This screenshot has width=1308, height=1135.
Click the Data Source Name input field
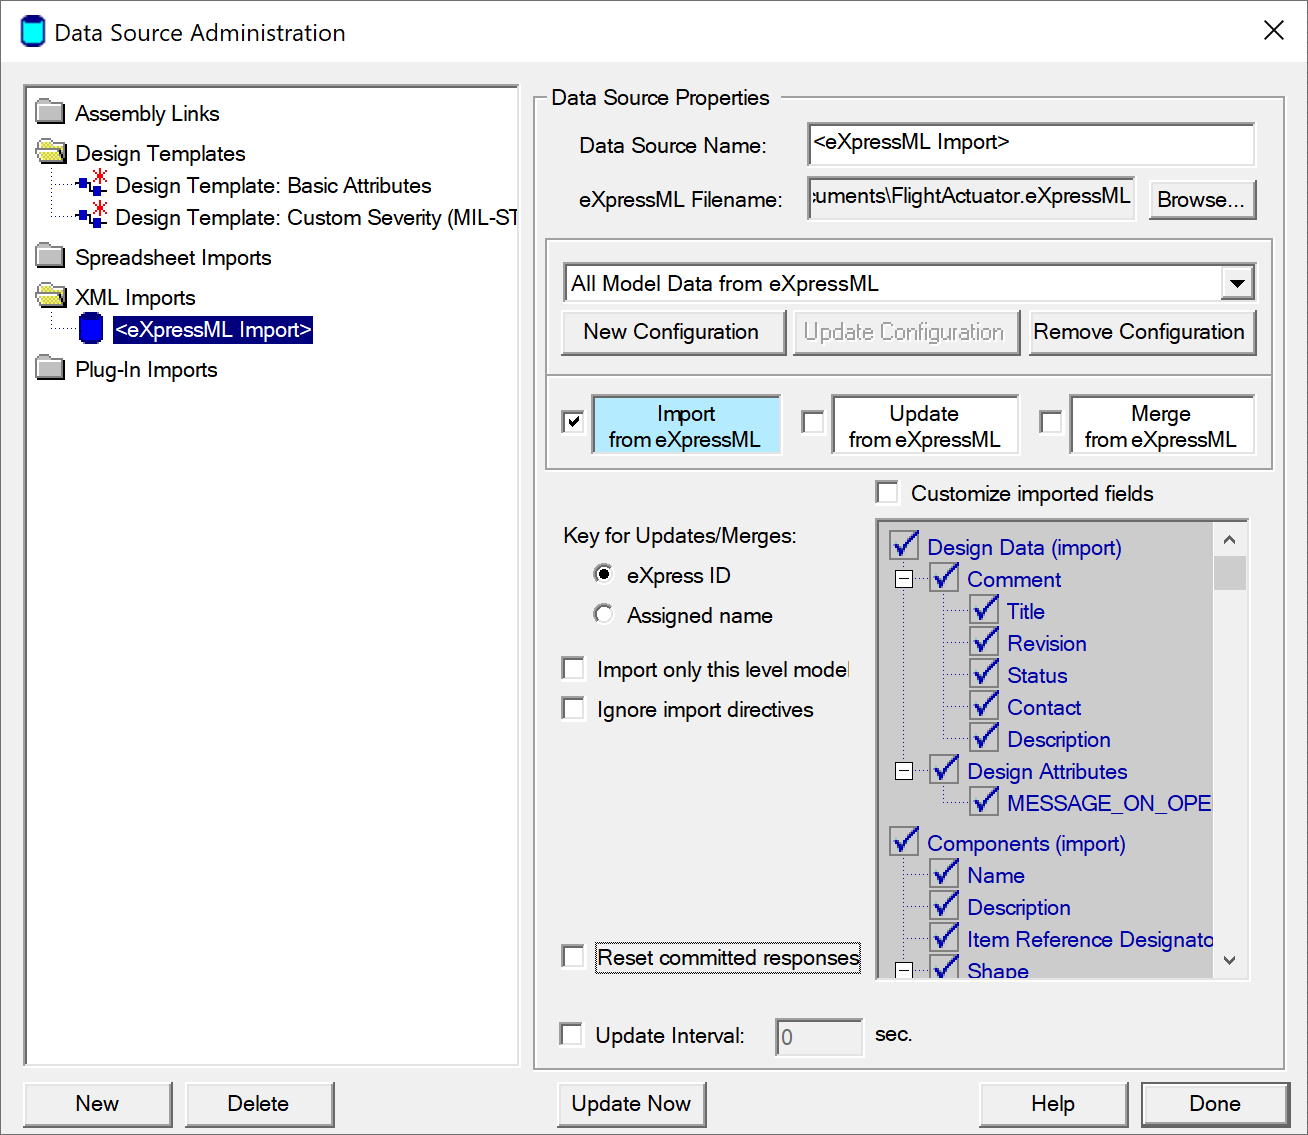(1031, 144)
